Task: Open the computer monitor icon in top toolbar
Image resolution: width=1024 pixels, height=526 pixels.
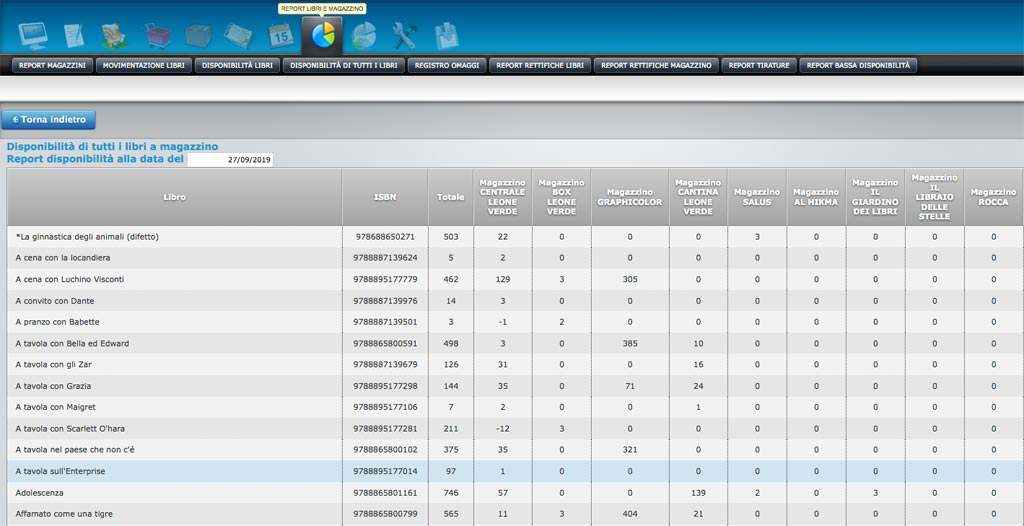Action: [33, 35]
